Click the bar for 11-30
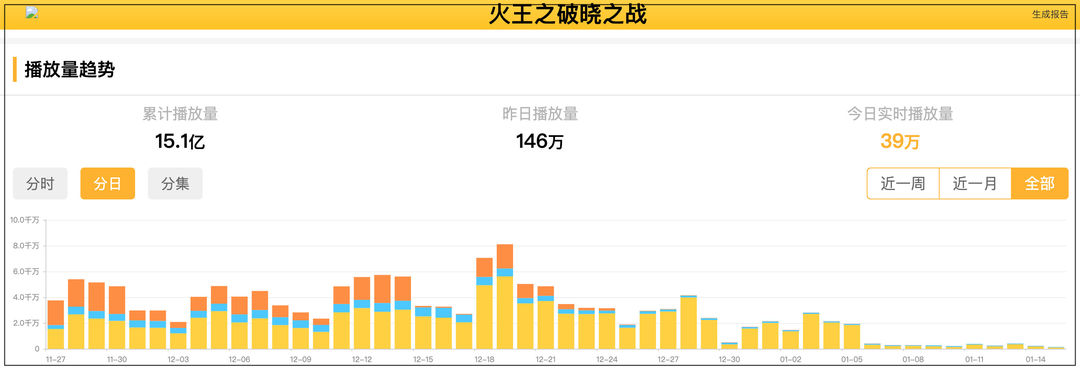This screenshot has height=370, width=1080. (117, 318)
